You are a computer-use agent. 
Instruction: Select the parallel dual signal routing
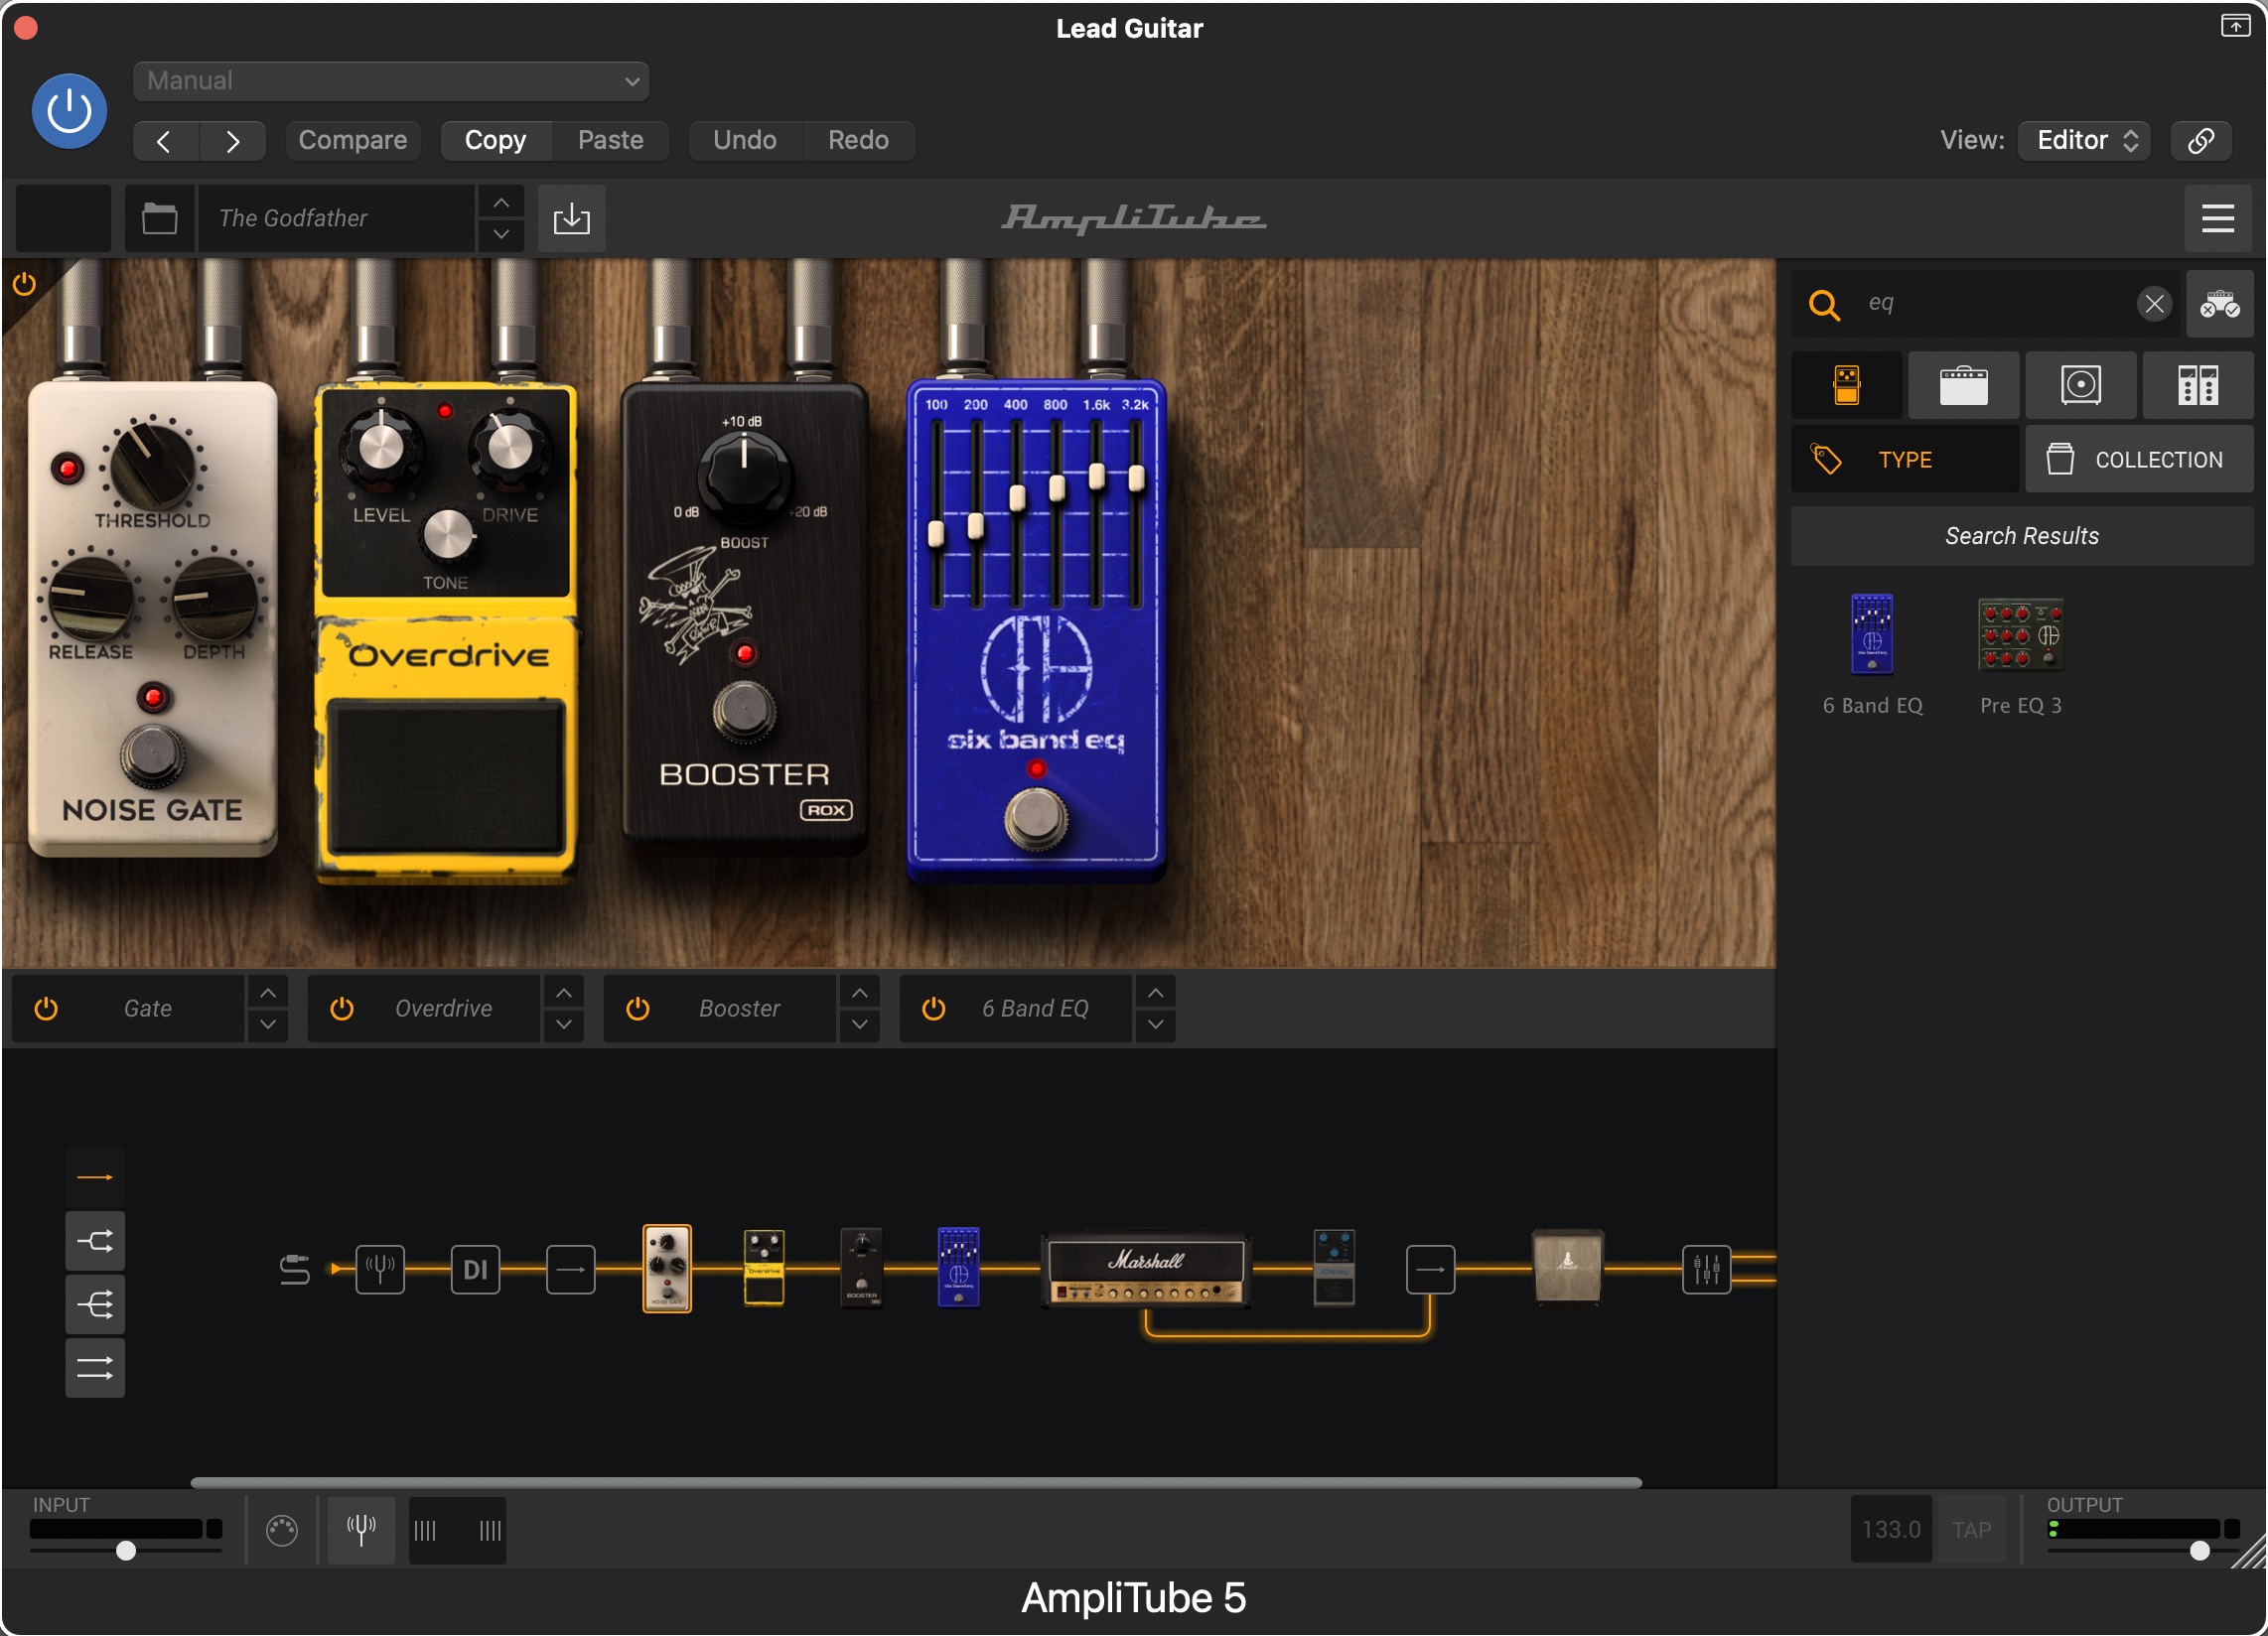(95, 1368)
